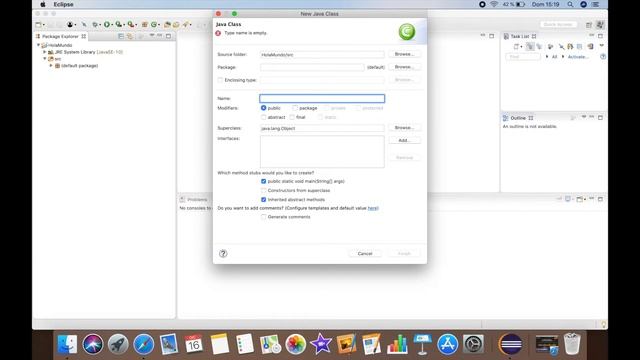Browse for the Source folder
Screen dimensions: 640x360
[x=404, y=54]
